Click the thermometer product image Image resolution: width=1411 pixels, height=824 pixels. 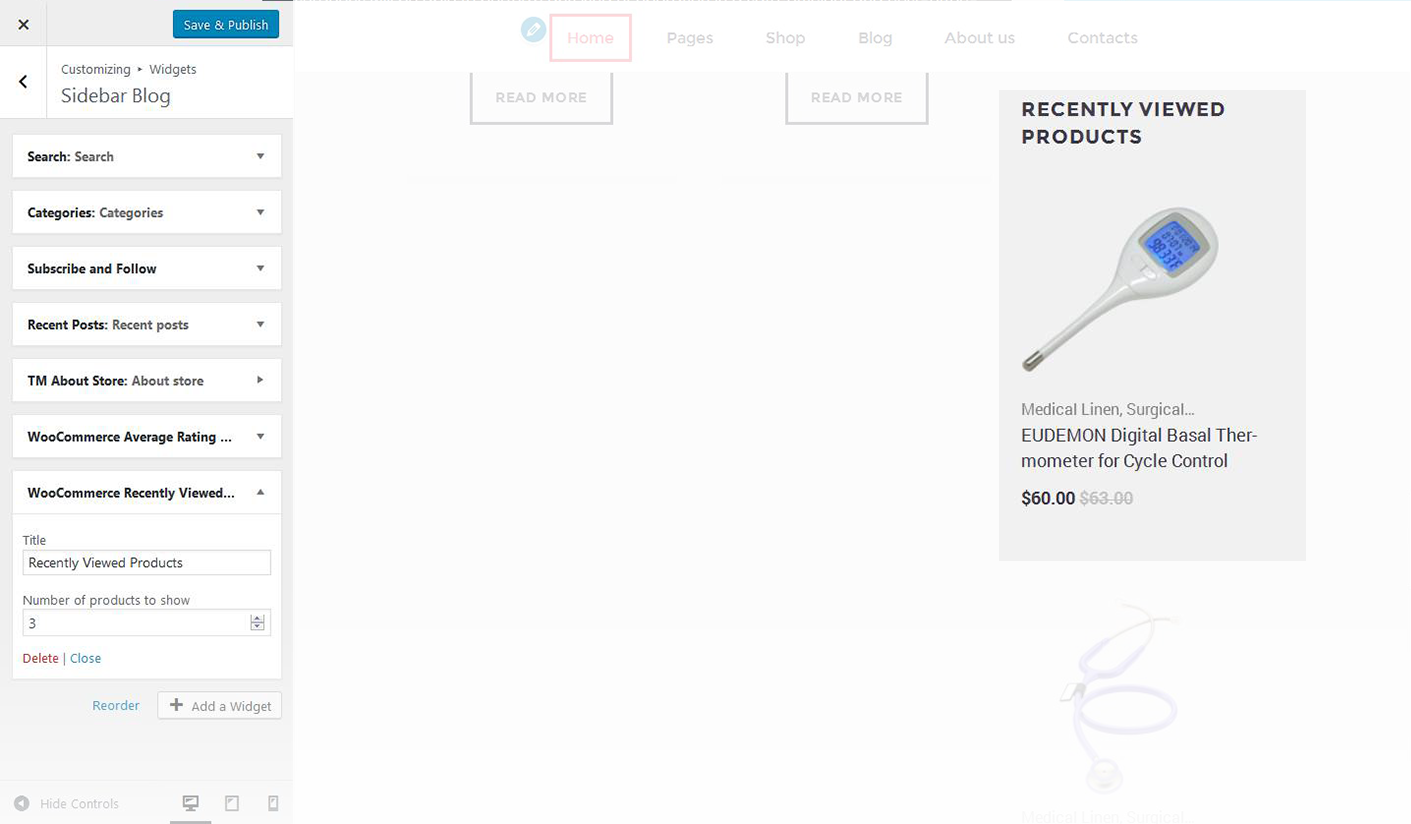[x=1120, y=288]
